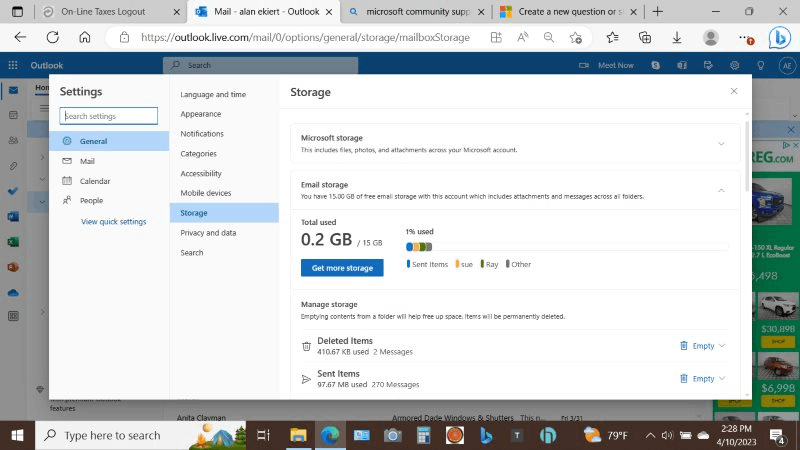Click the zoom out magnifier in address bar

tap(549, 37)
